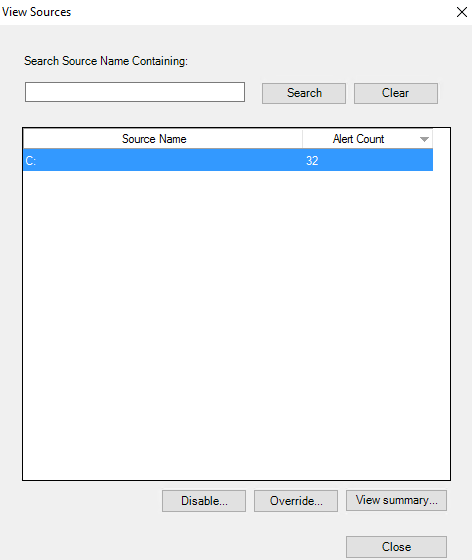The height and width of the screenshot is (560, 472).
Task: Click the highlighted row's empty middle area
Action: pyautogui.click(x=168, y=160)
